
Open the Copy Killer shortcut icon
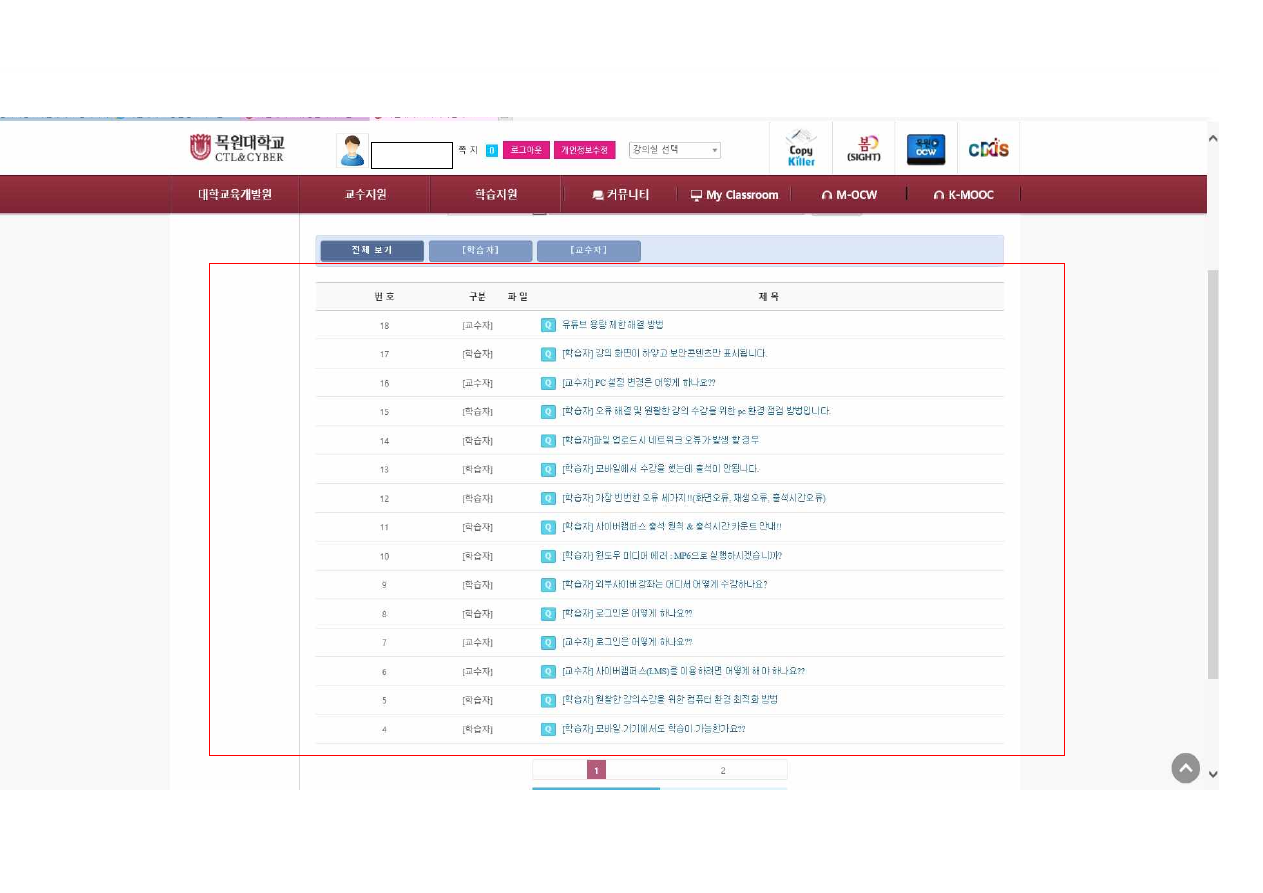pyautogui.click(x=800, y=149)
